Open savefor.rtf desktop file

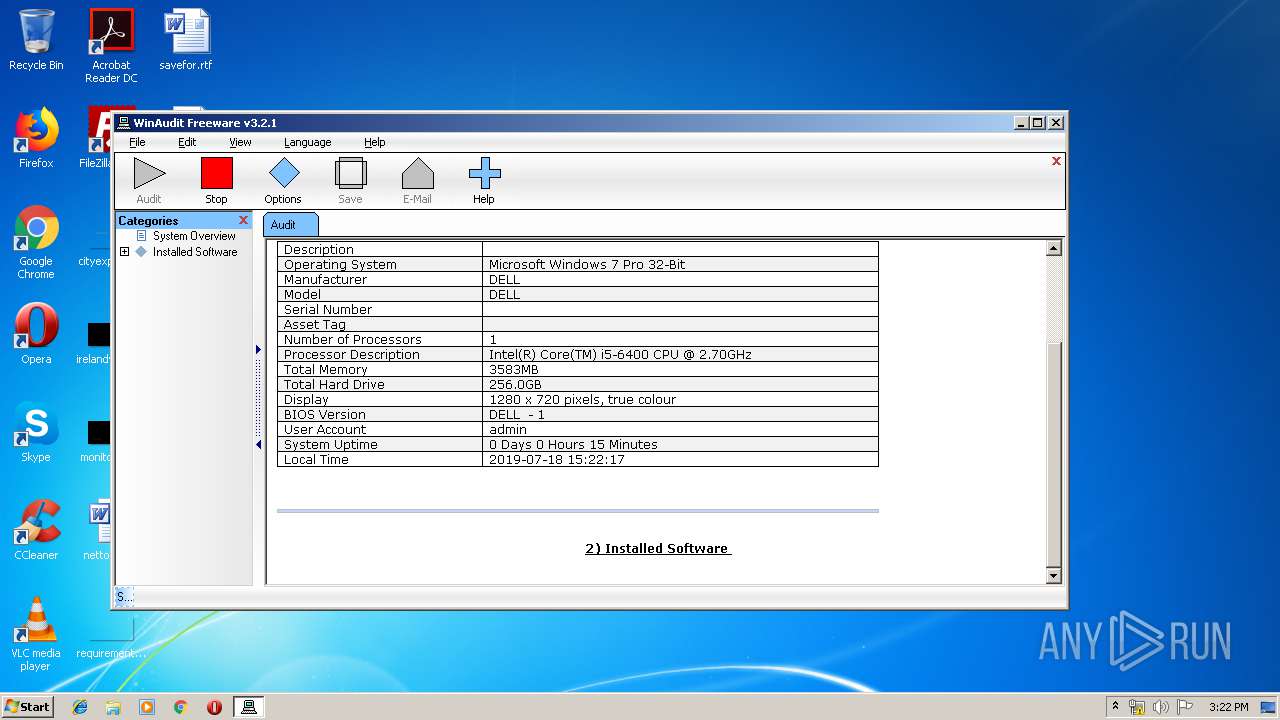186,40
